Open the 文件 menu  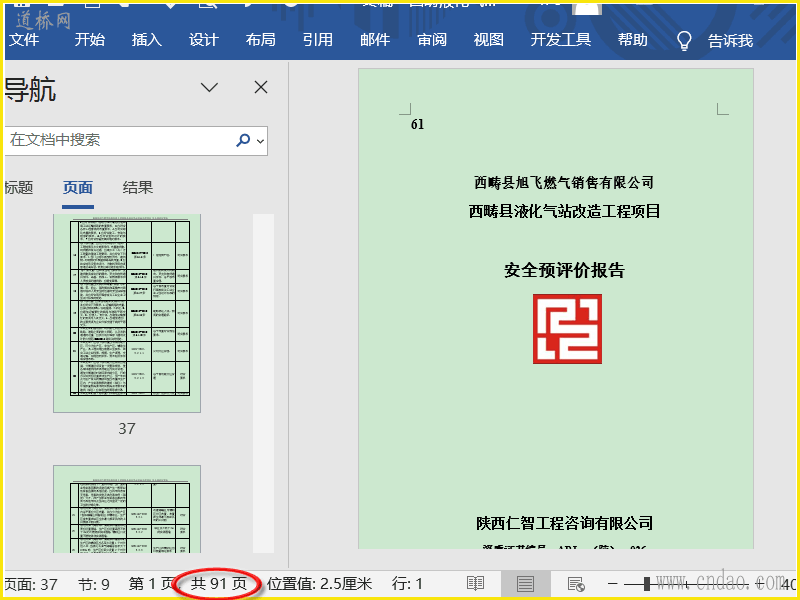coord(24,39)
